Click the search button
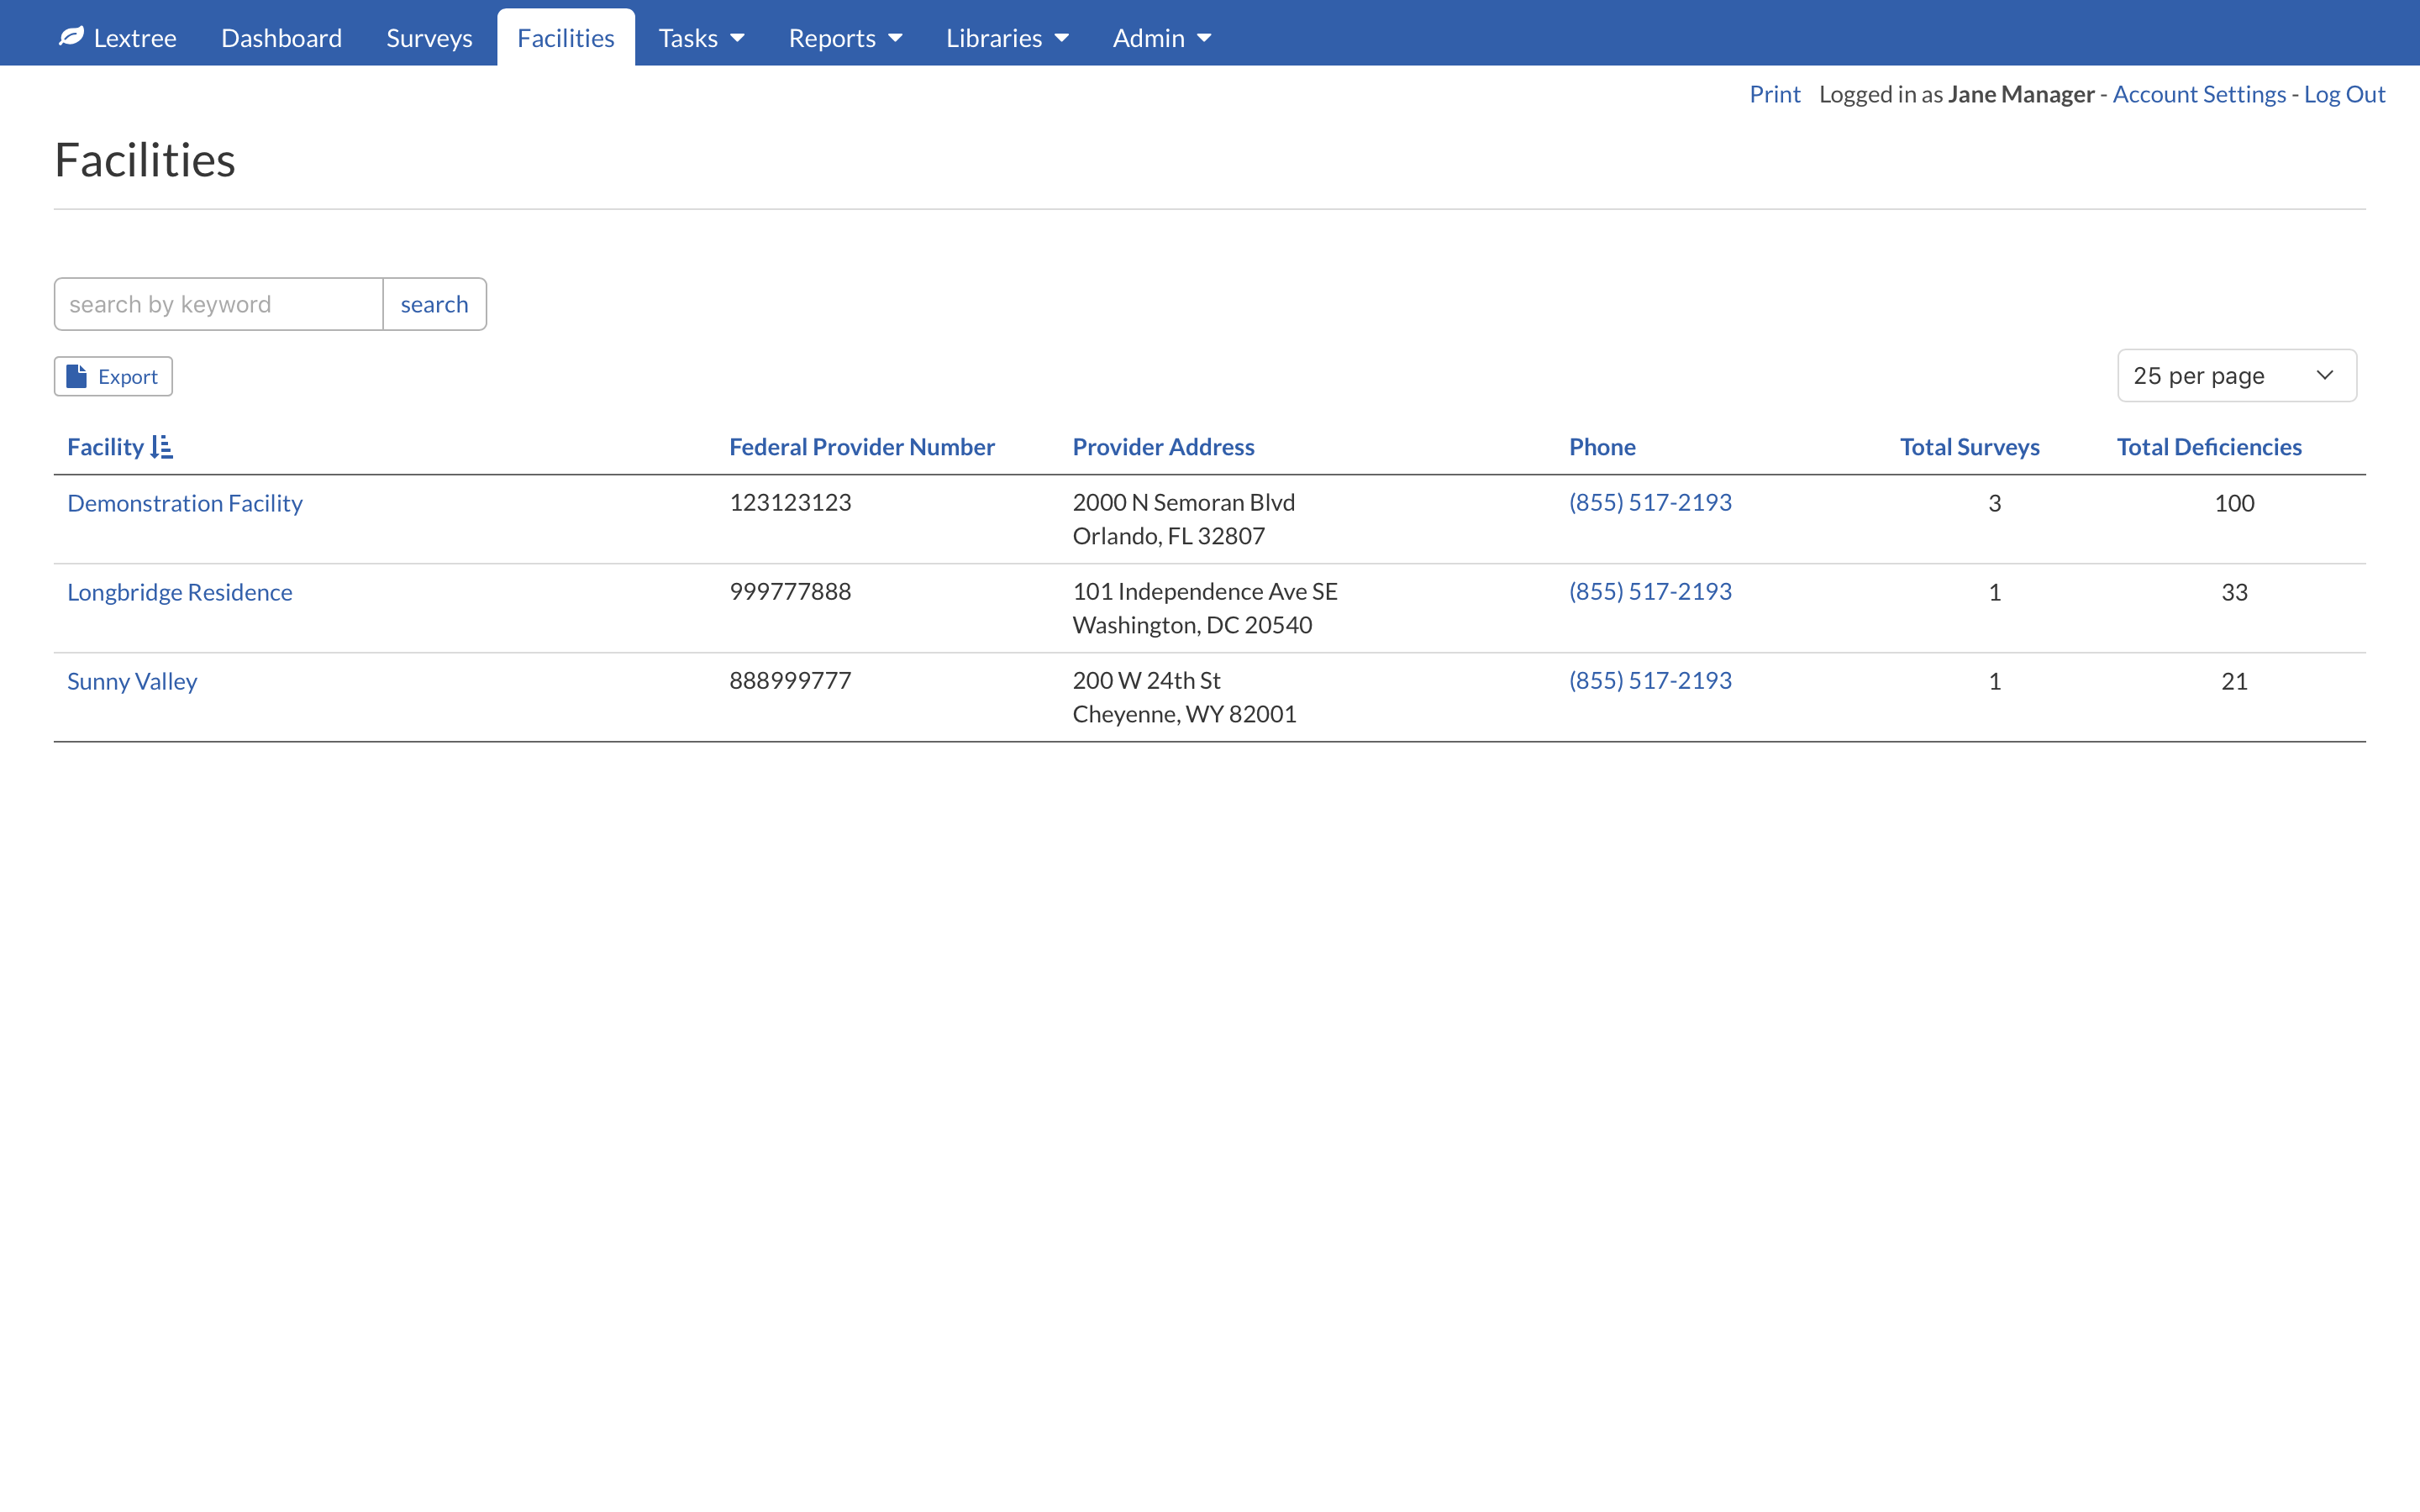The image size is (2420, 1512). pyautogui.click(x=434, y=304)
